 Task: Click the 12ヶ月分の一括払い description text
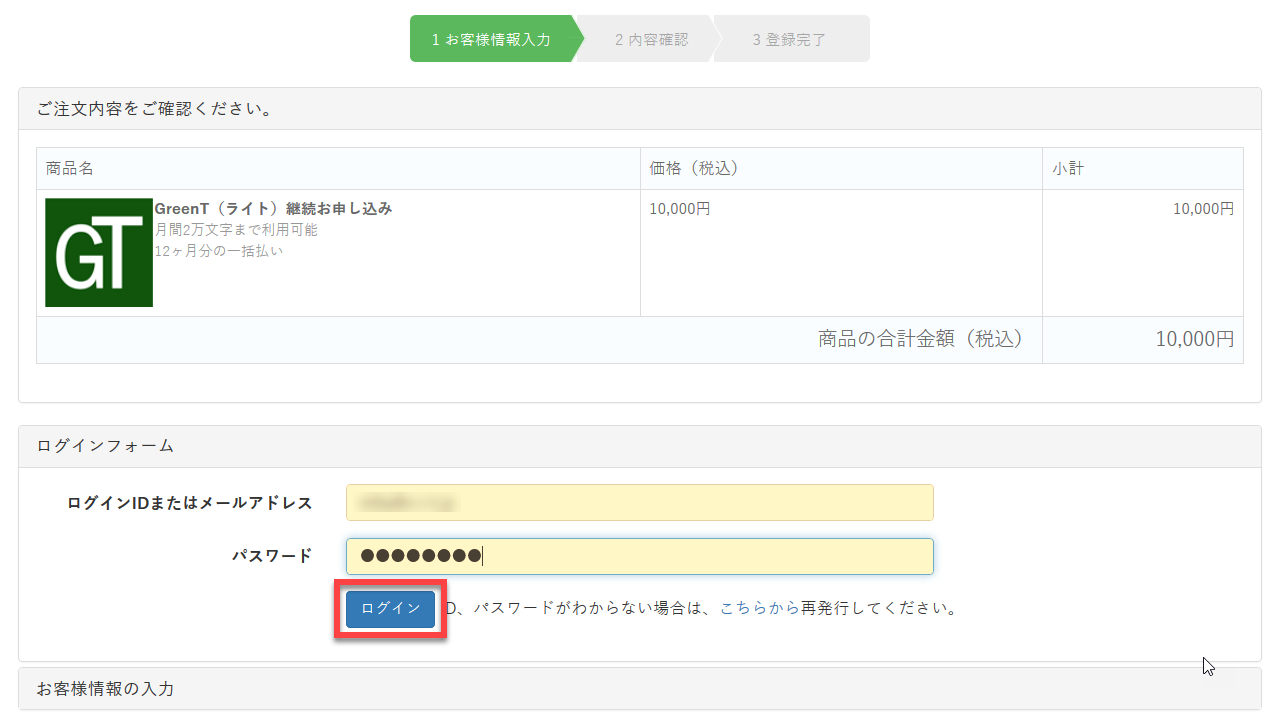(219, 251)
